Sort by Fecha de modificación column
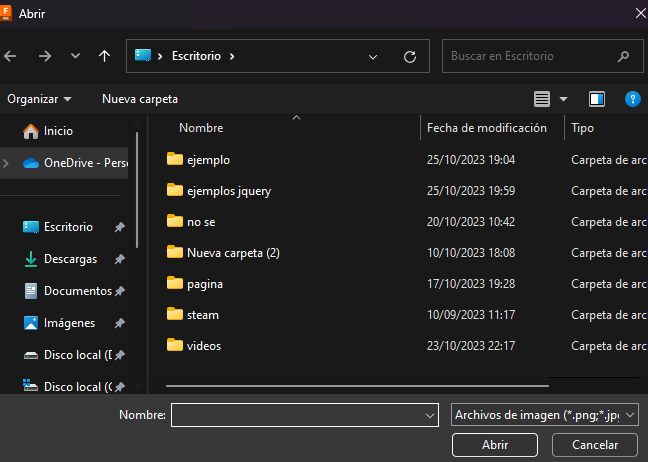The image size is (648, 462). tap(487, 128)
